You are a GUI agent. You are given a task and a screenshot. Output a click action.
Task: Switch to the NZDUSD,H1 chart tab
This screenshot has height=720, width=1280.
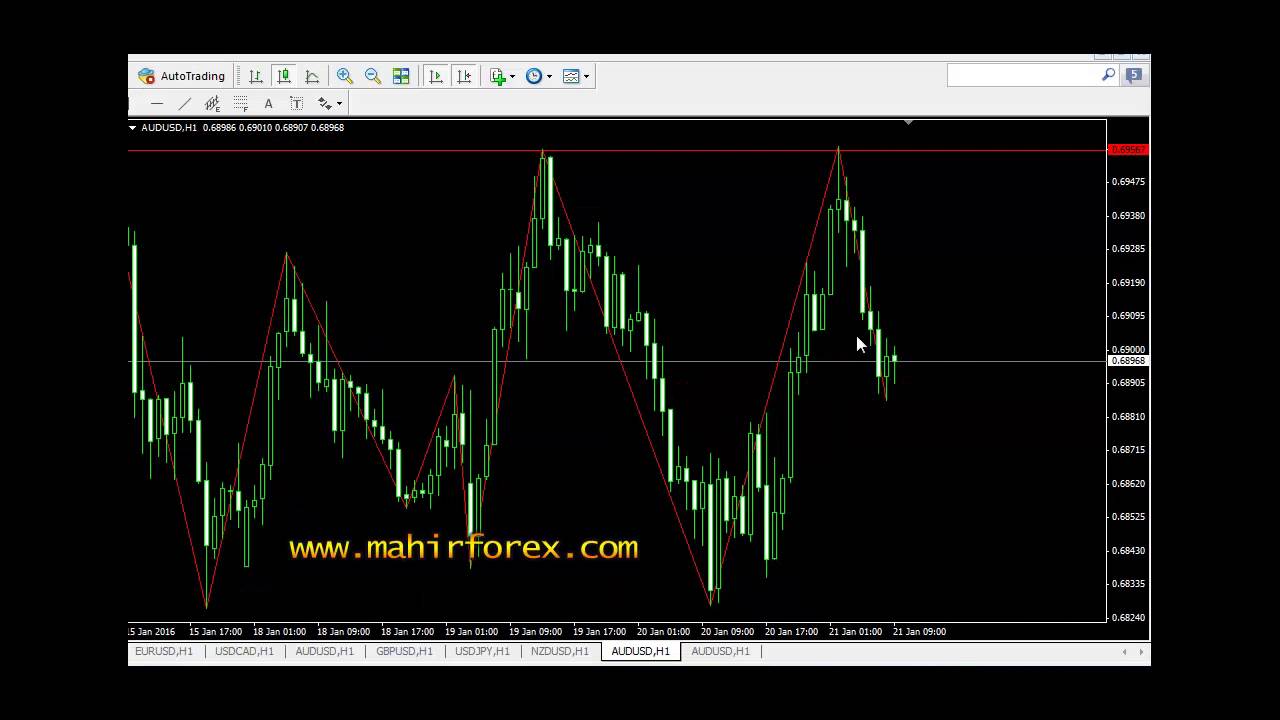tap(560, 651)
